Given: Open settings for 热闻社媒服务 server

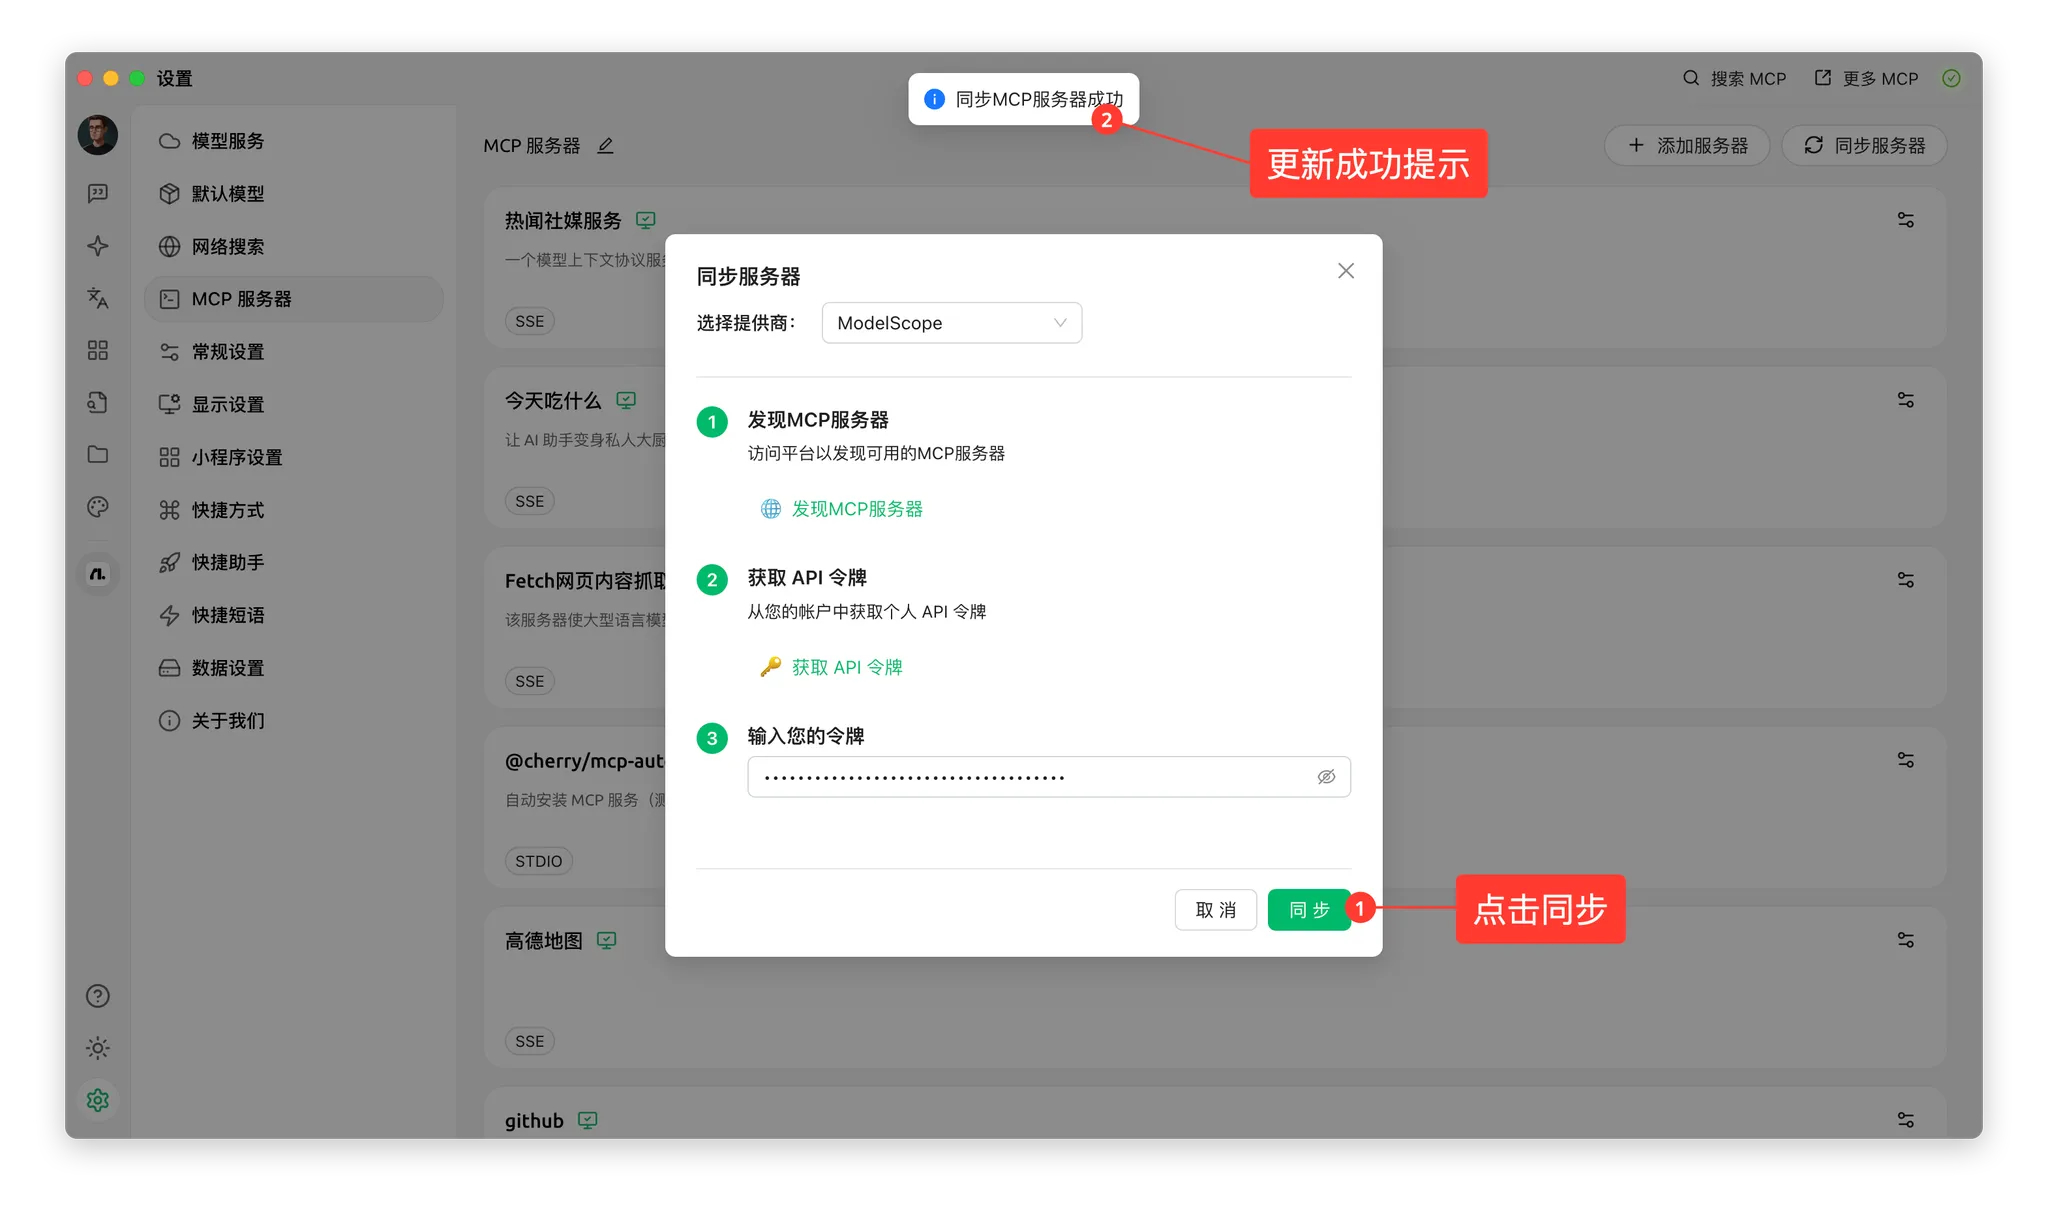Looking at the screenshot, I should click(1905, 220).
